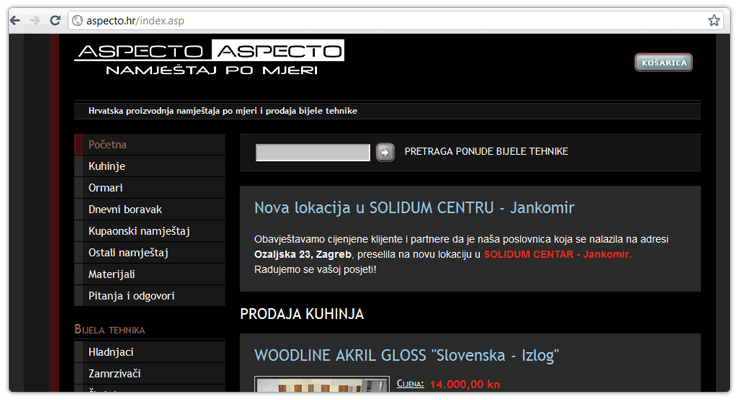The image size is (740, 400).
Task: Click the aspecto.hr/index.asp address bar
Action: tap(395, 21)
